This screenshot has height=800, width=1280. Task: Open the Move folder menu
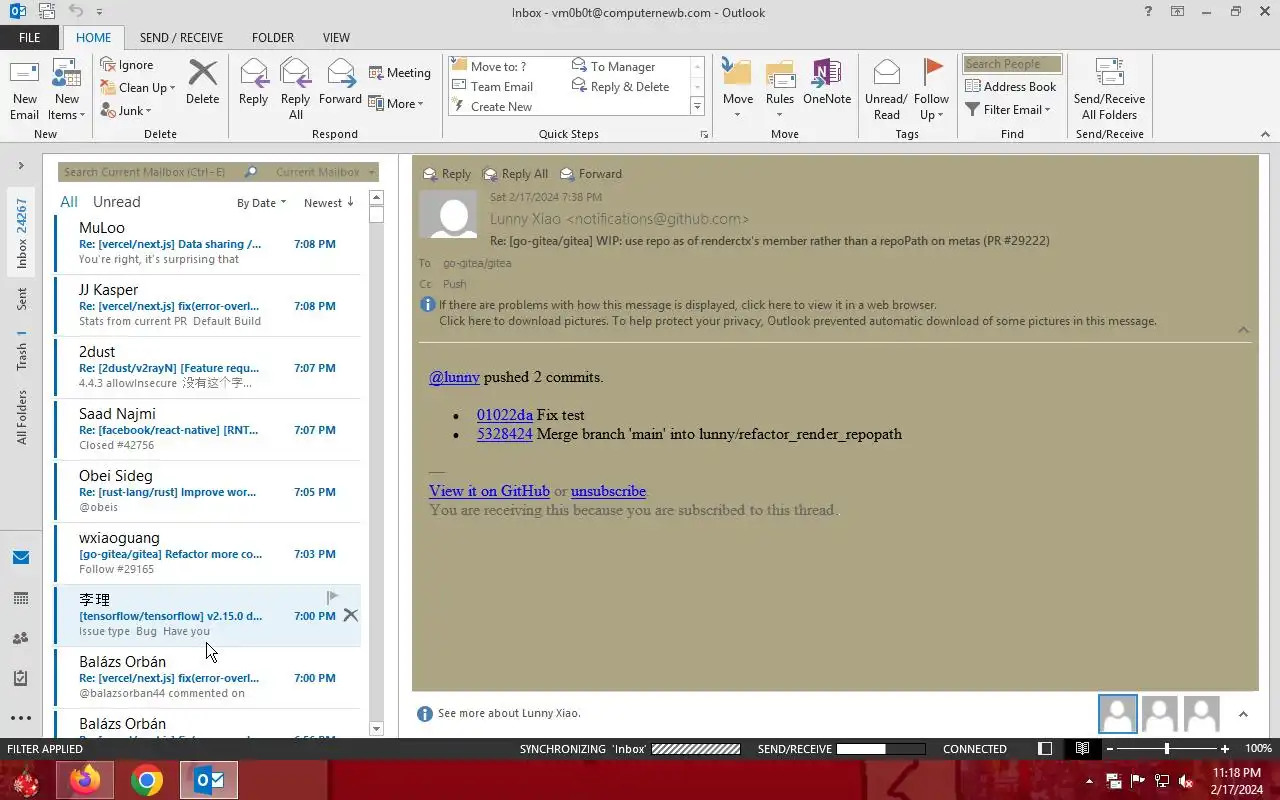(x=738, y=89)
